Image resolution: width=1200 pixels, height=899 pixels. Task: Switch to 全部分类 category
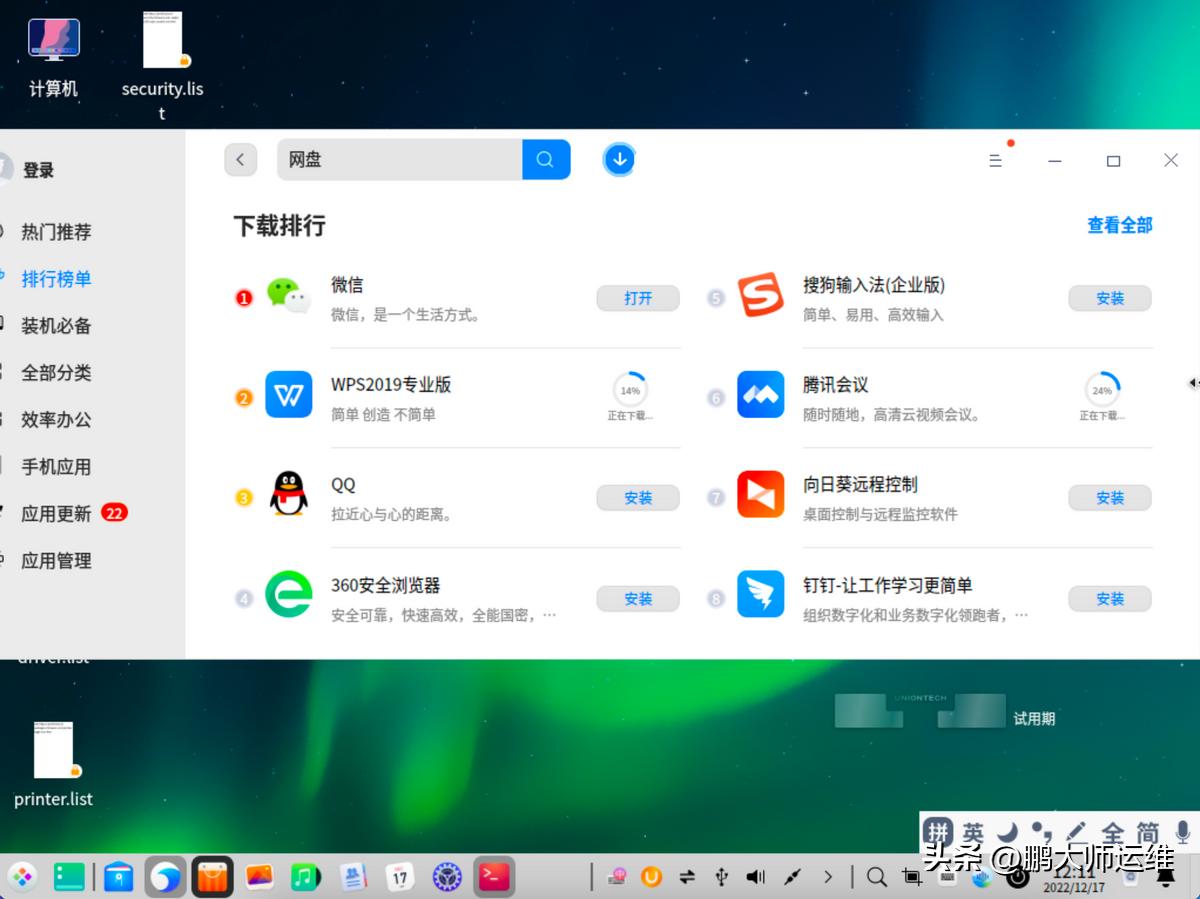point(55,372)
